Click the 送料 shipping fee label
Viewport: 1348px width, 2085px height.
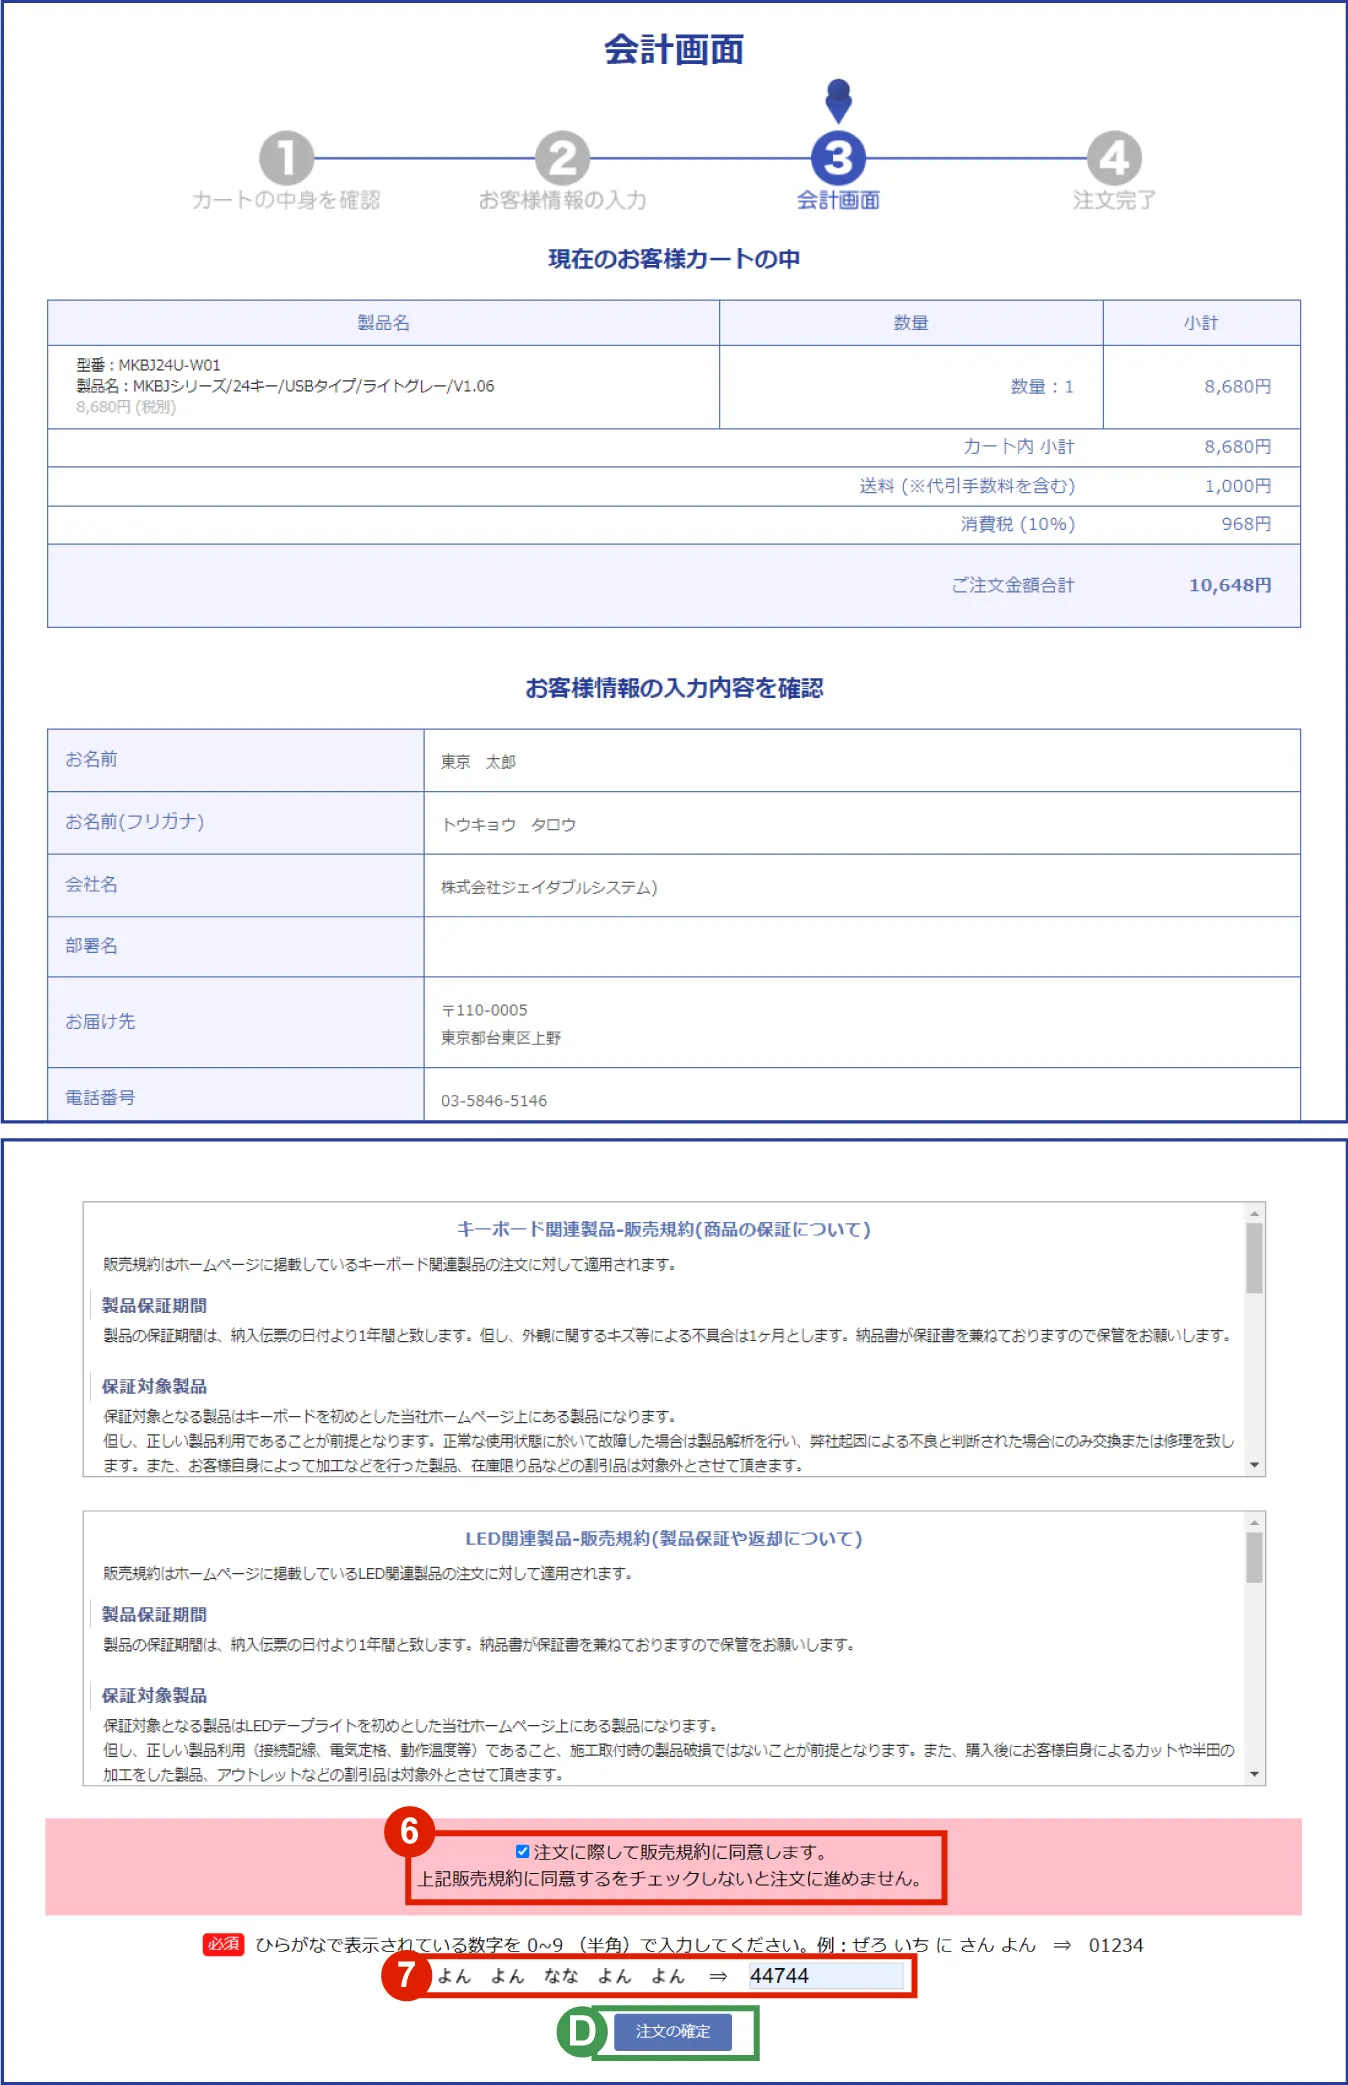(967, 486)
